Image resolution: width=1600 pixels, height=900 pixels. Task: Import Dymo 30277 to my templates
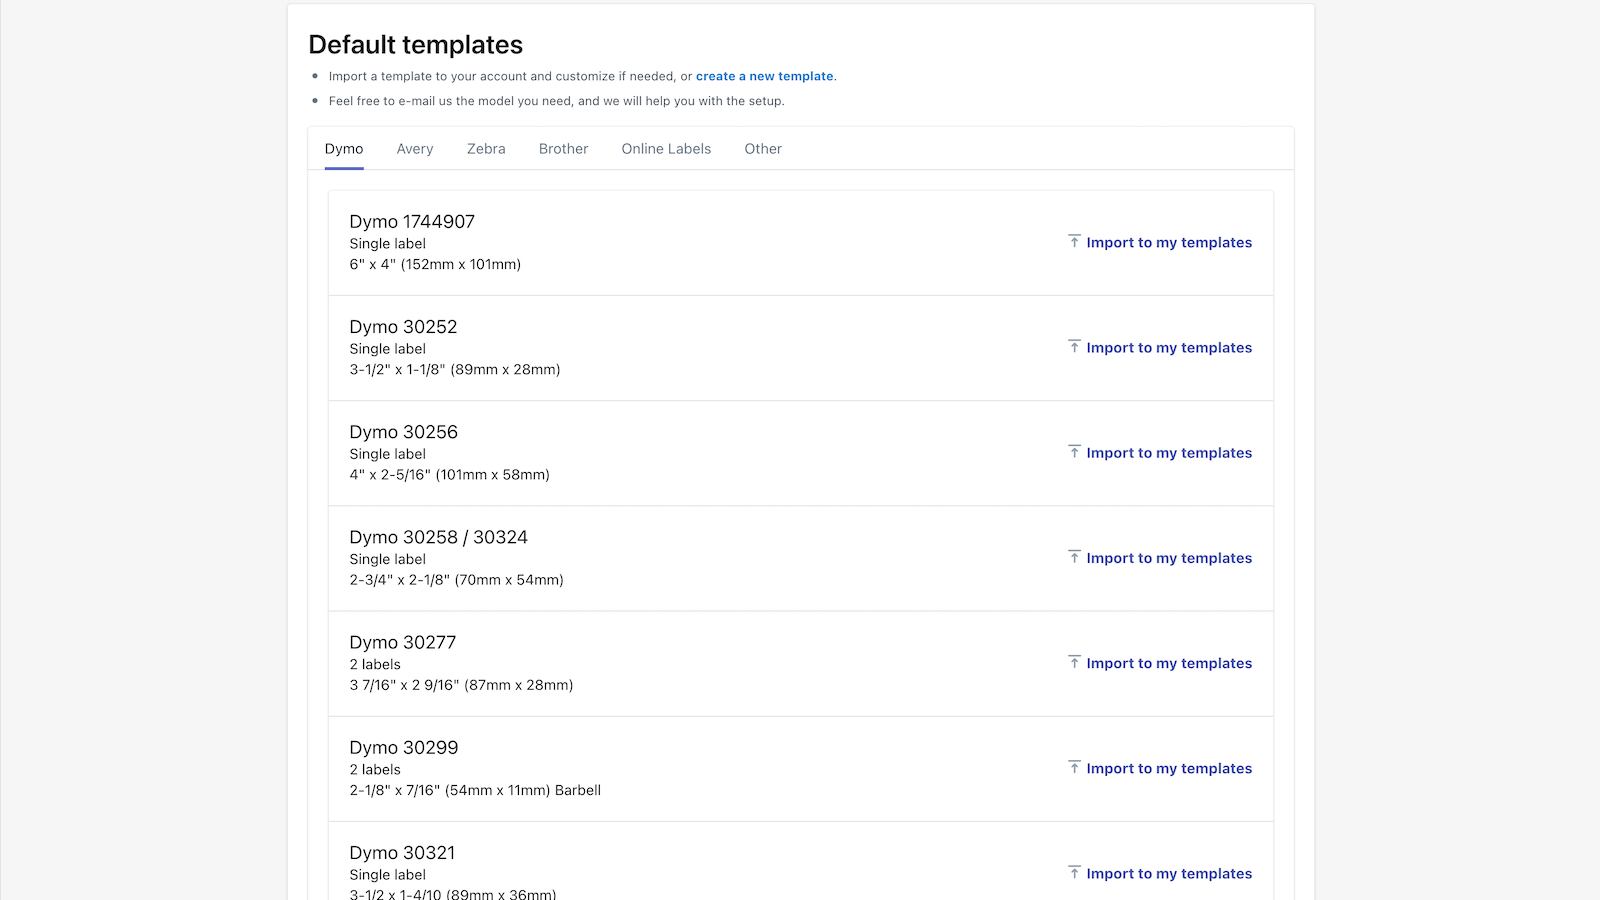click(x=1169, y=664)
